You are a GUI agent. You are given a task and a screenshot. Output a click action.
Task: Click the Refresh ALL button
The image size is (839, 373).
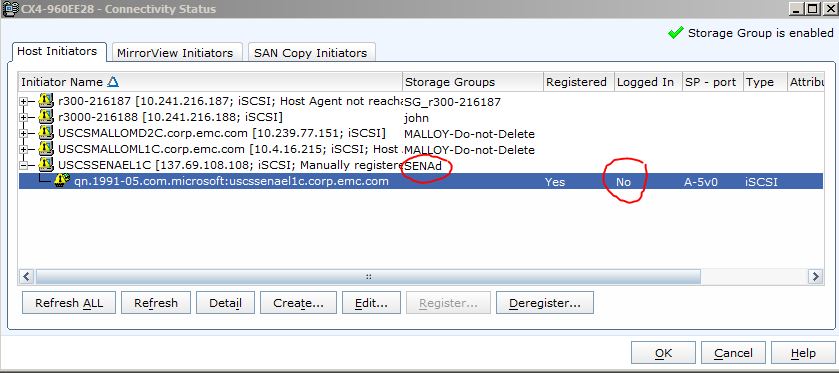[68, 303]
